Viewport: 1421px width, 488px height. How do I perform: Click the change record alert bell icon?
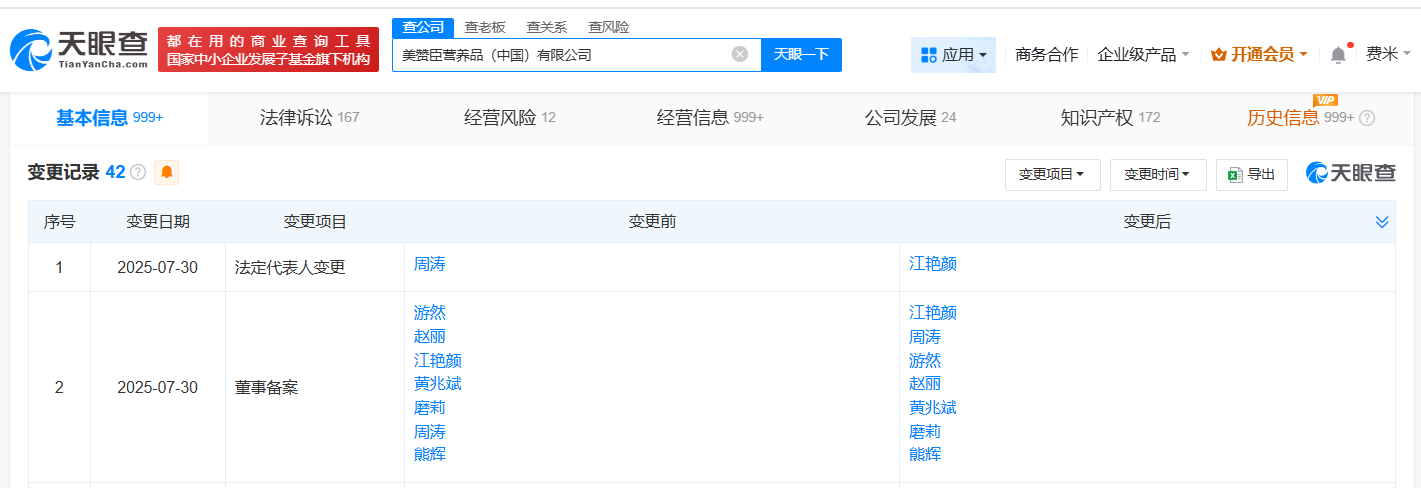point(166,172)
